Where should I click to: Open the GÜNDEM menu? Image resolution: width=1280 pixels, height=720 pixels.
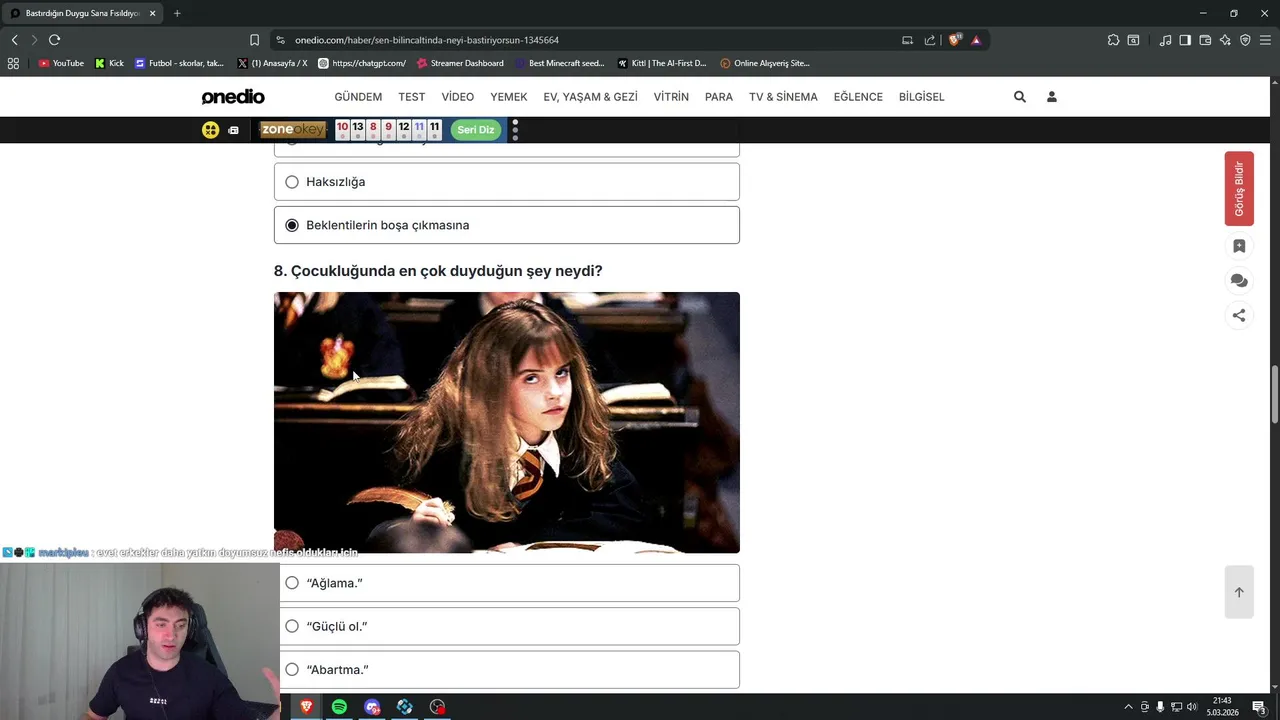pyautogui.click(x=358, y=97)
